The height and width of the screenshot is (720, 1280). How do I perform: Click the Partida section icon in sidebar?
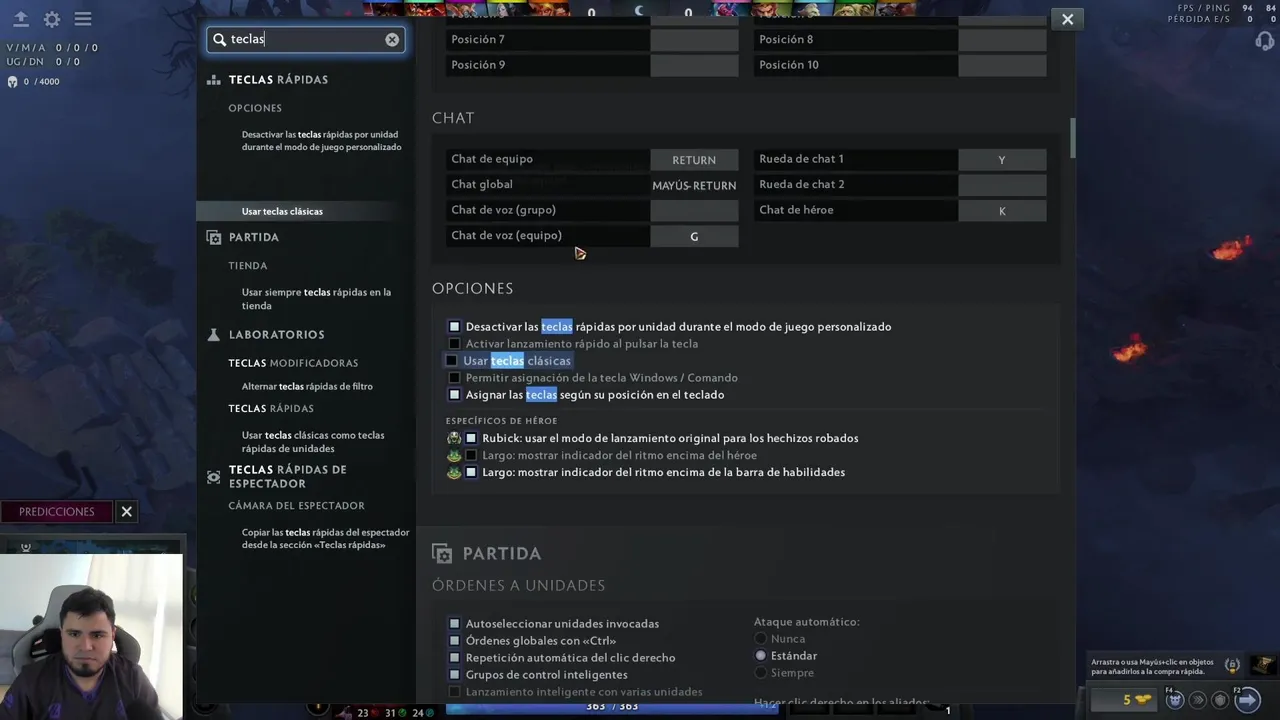213,237
